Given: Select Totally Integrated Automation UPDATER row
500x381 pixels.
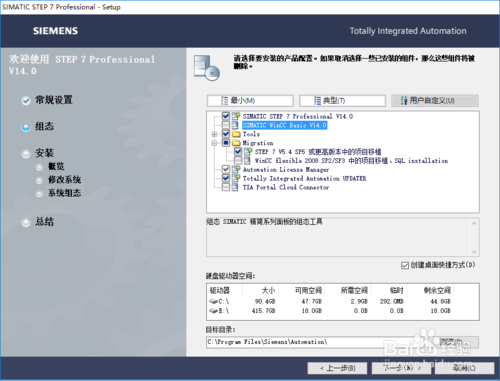Looking at the screenshot, I should tap(304, 178).
